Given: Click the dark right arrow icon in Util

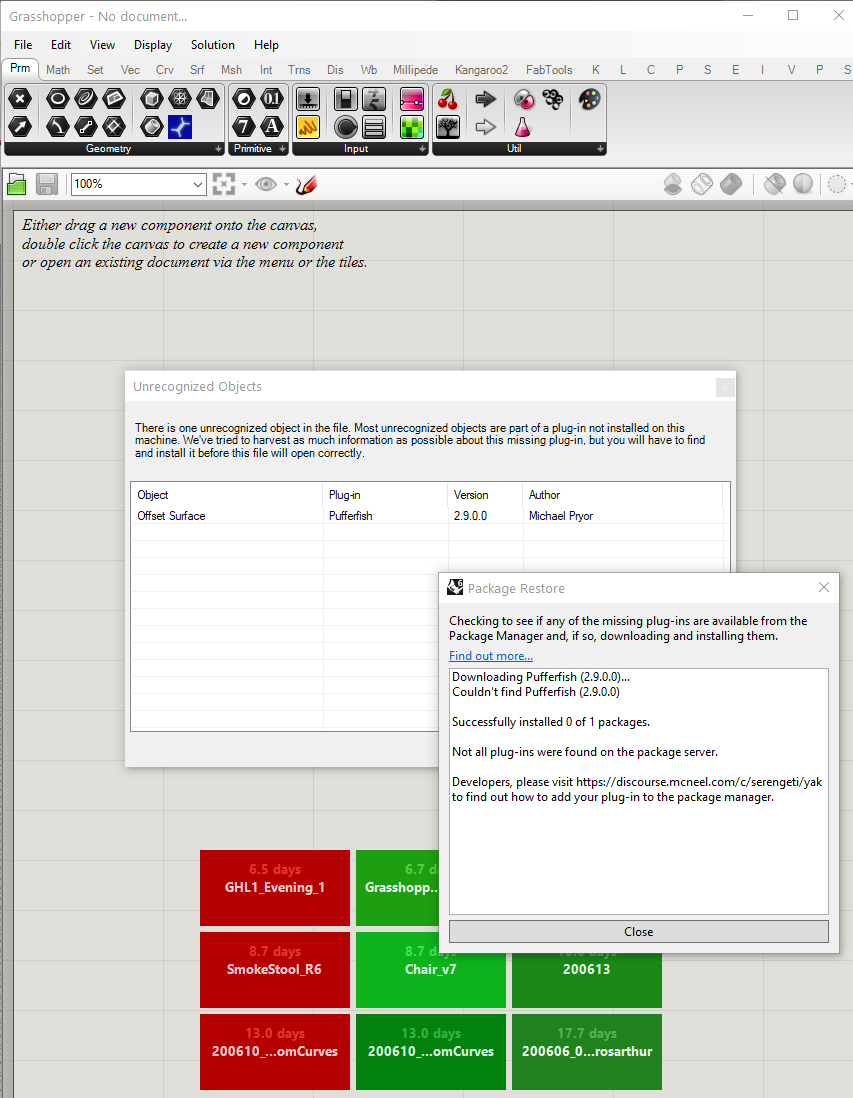Looking at the screenshot, I should point(485,99).
